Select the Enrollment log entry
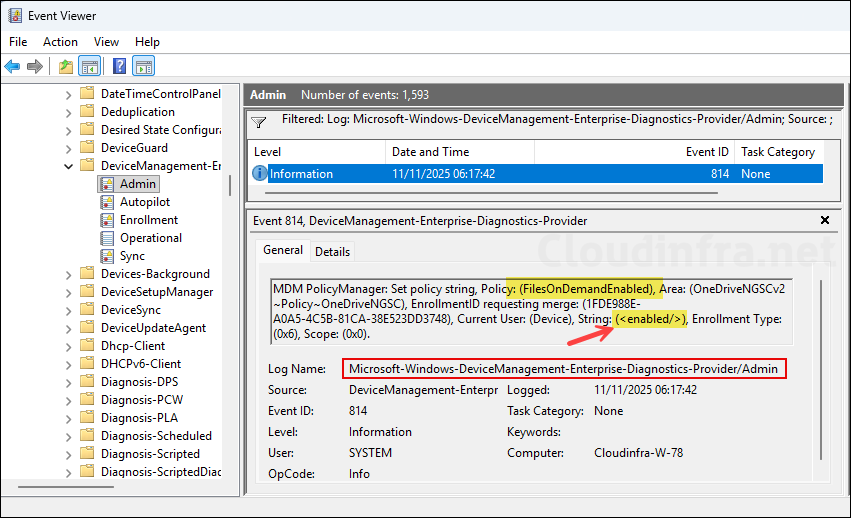 point(149,220)
